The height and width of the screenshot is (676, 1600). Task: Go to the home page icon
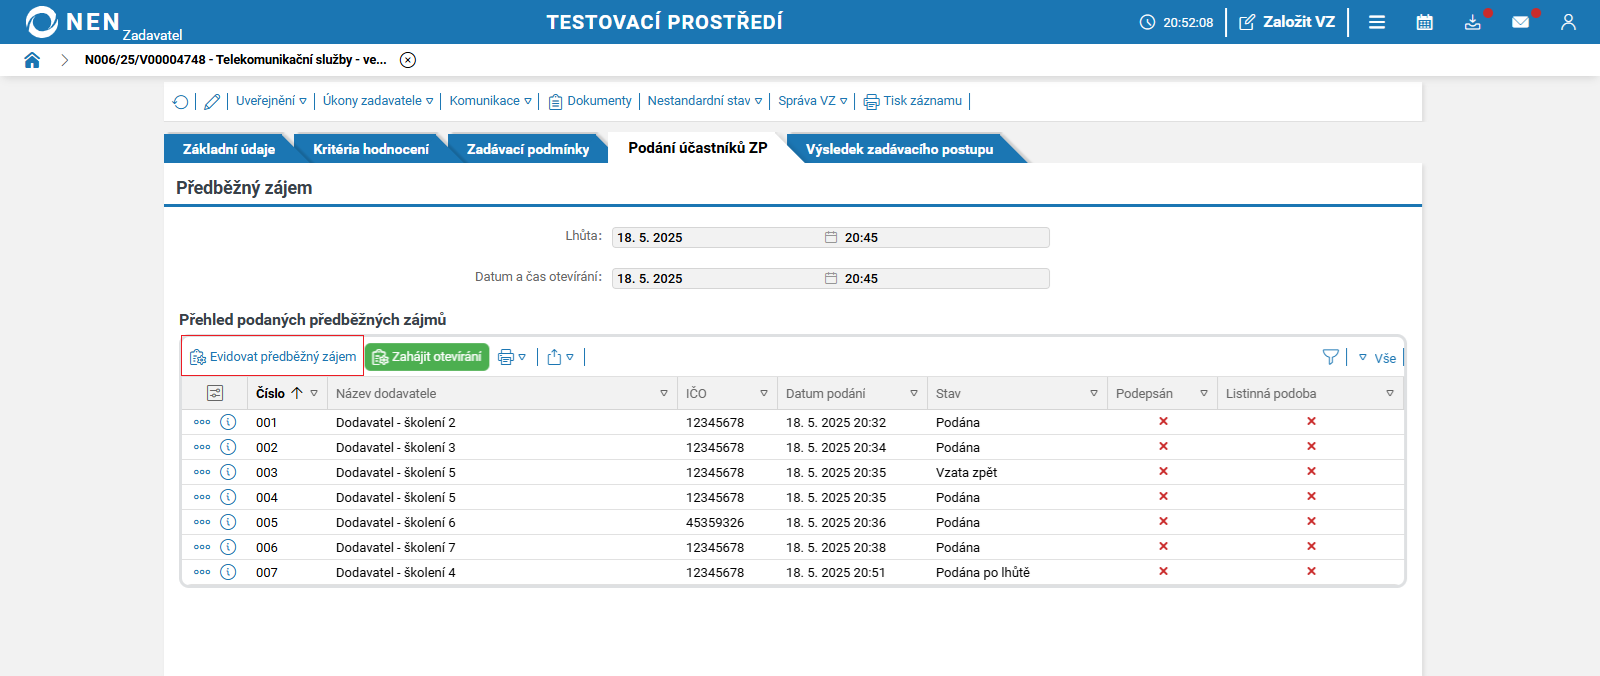32,60
